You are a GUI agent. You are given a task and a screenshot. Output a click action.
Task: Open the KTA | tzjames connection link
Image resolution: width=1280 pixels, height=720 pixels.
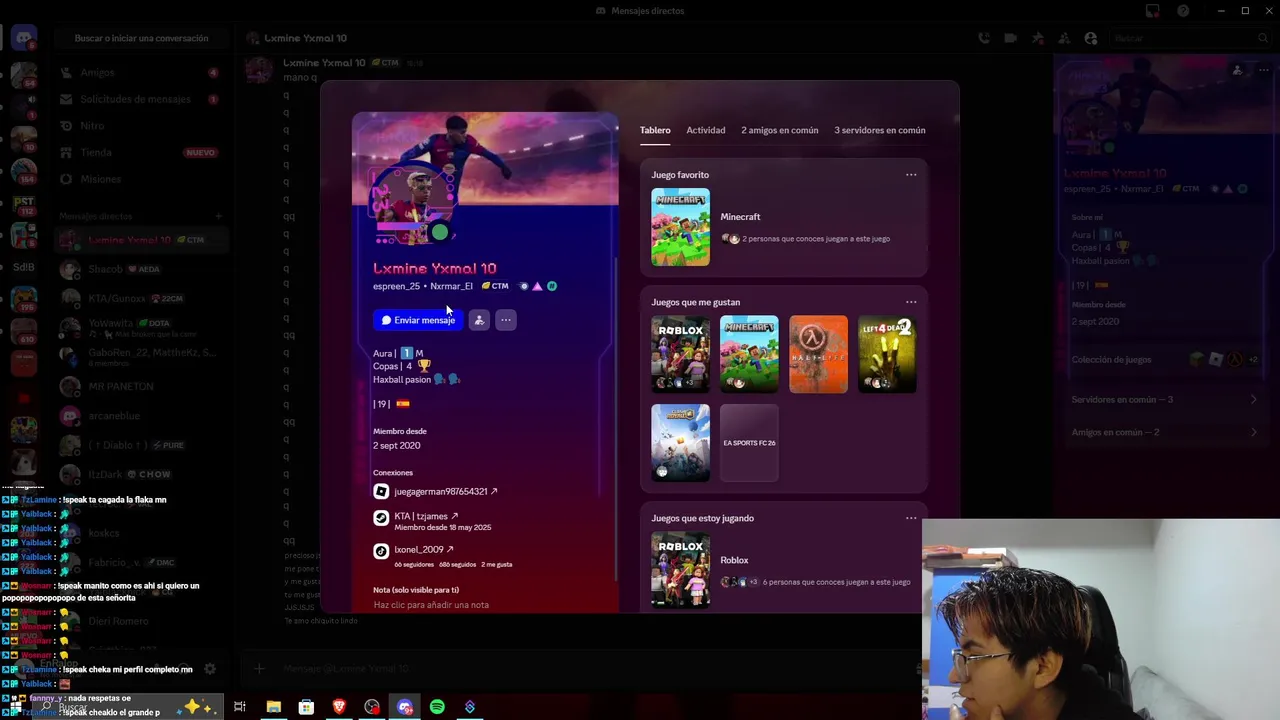[426, 516]
